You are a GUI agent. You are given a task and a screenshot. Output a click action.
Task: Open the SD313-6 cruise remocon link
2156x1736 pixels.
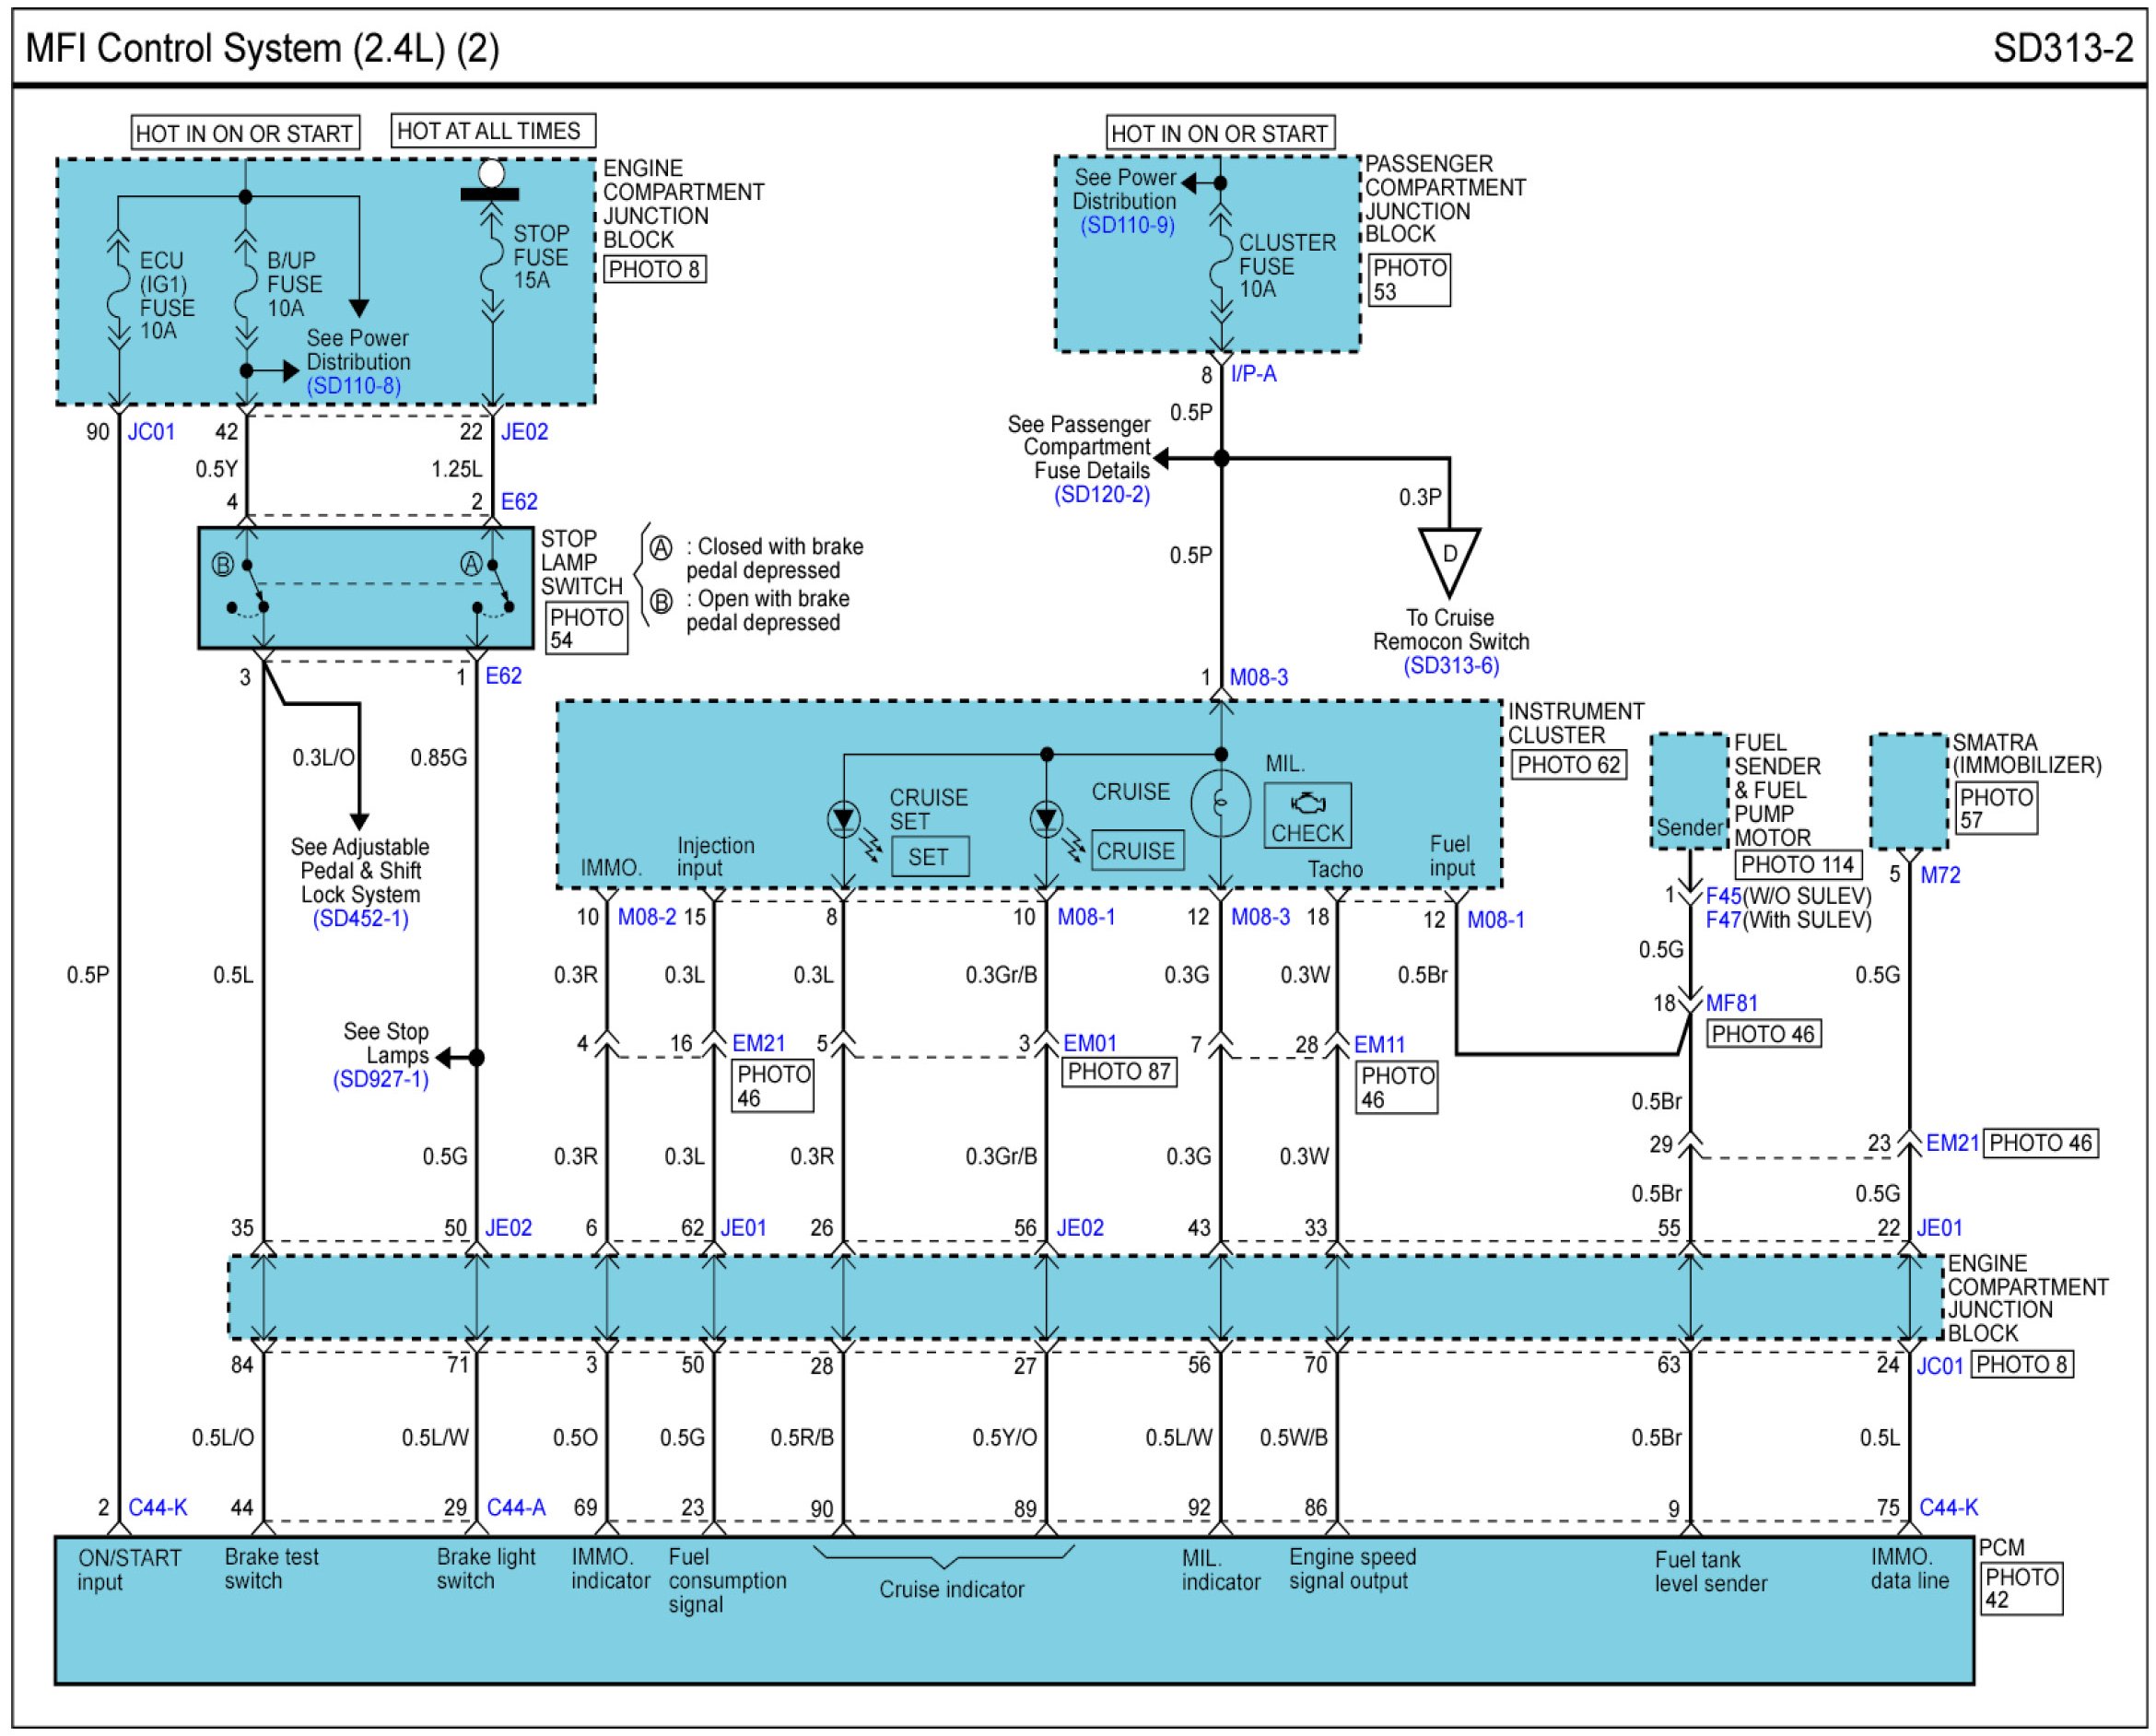click(1451, 666)
